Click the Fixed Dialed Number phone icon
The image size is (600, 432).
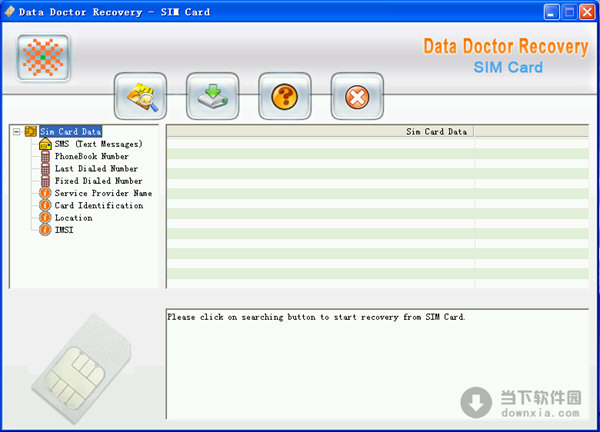pyautogui.click(x=45, y=181)
